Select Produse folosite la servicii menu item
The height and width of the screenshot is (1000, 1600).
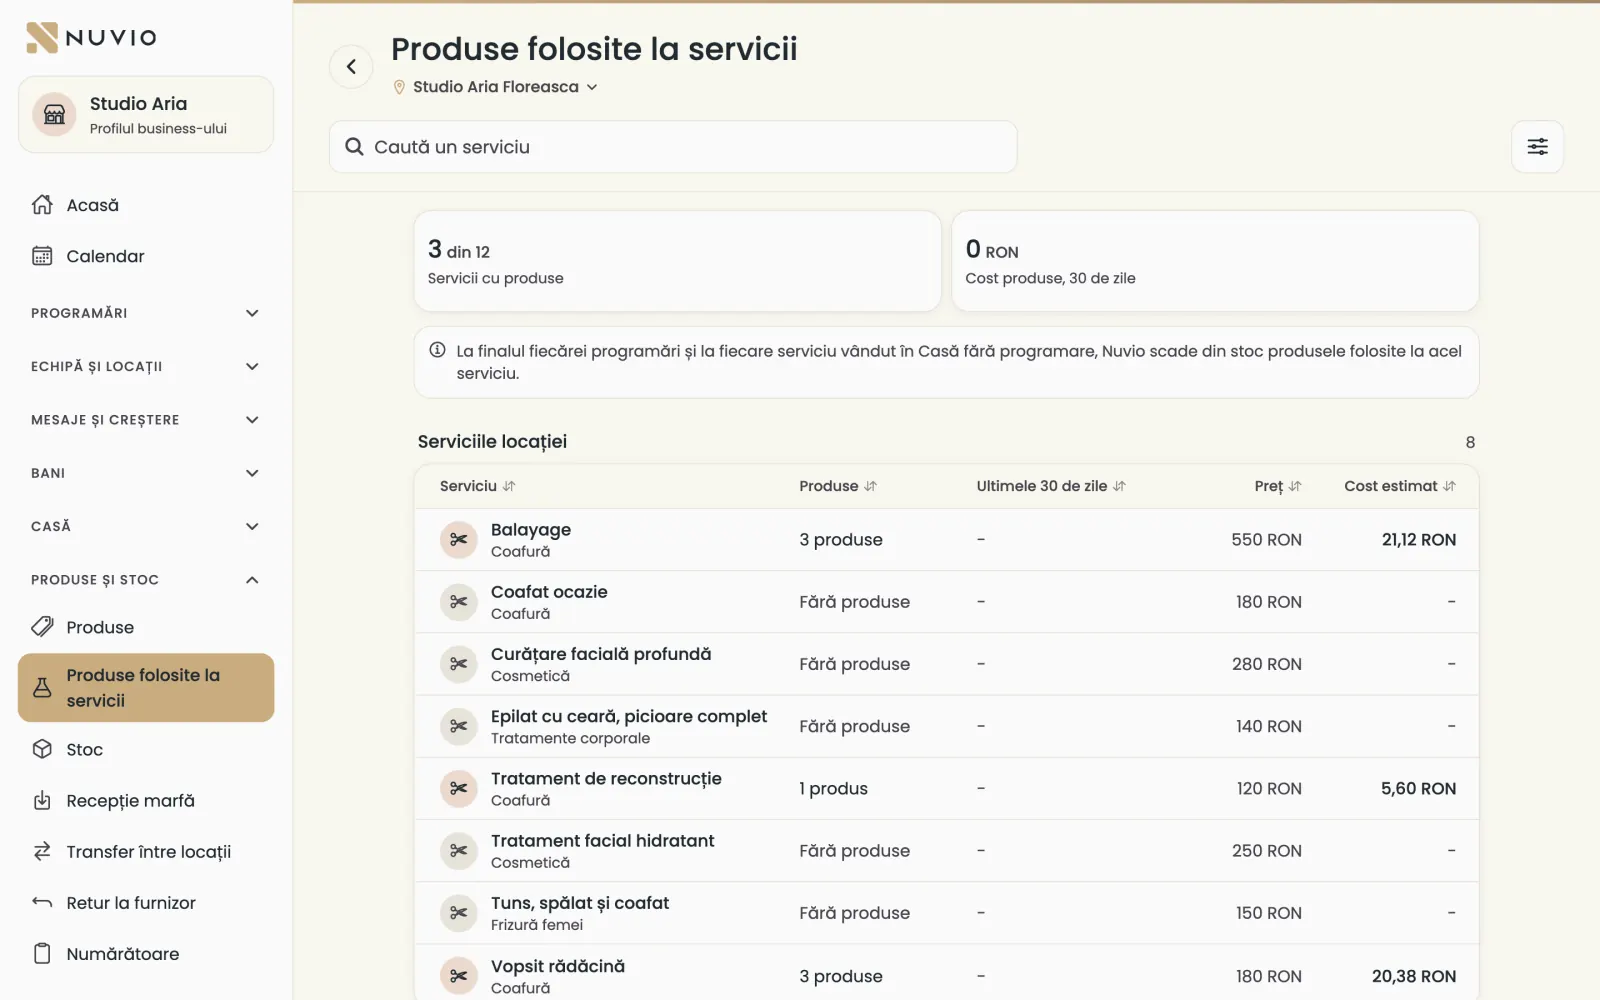pos(146,688)
